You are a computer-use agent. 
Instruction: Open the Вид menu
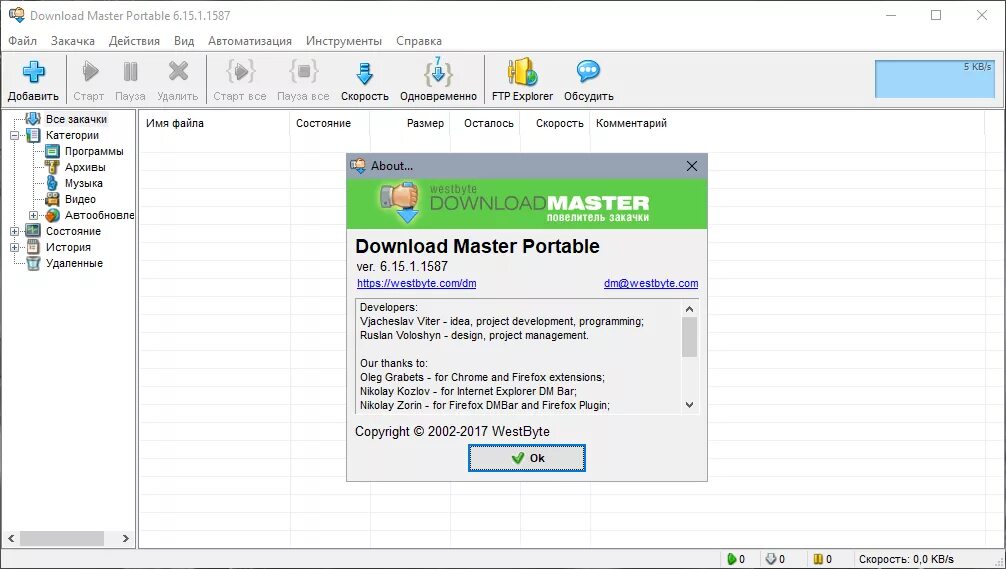(183, 41)
